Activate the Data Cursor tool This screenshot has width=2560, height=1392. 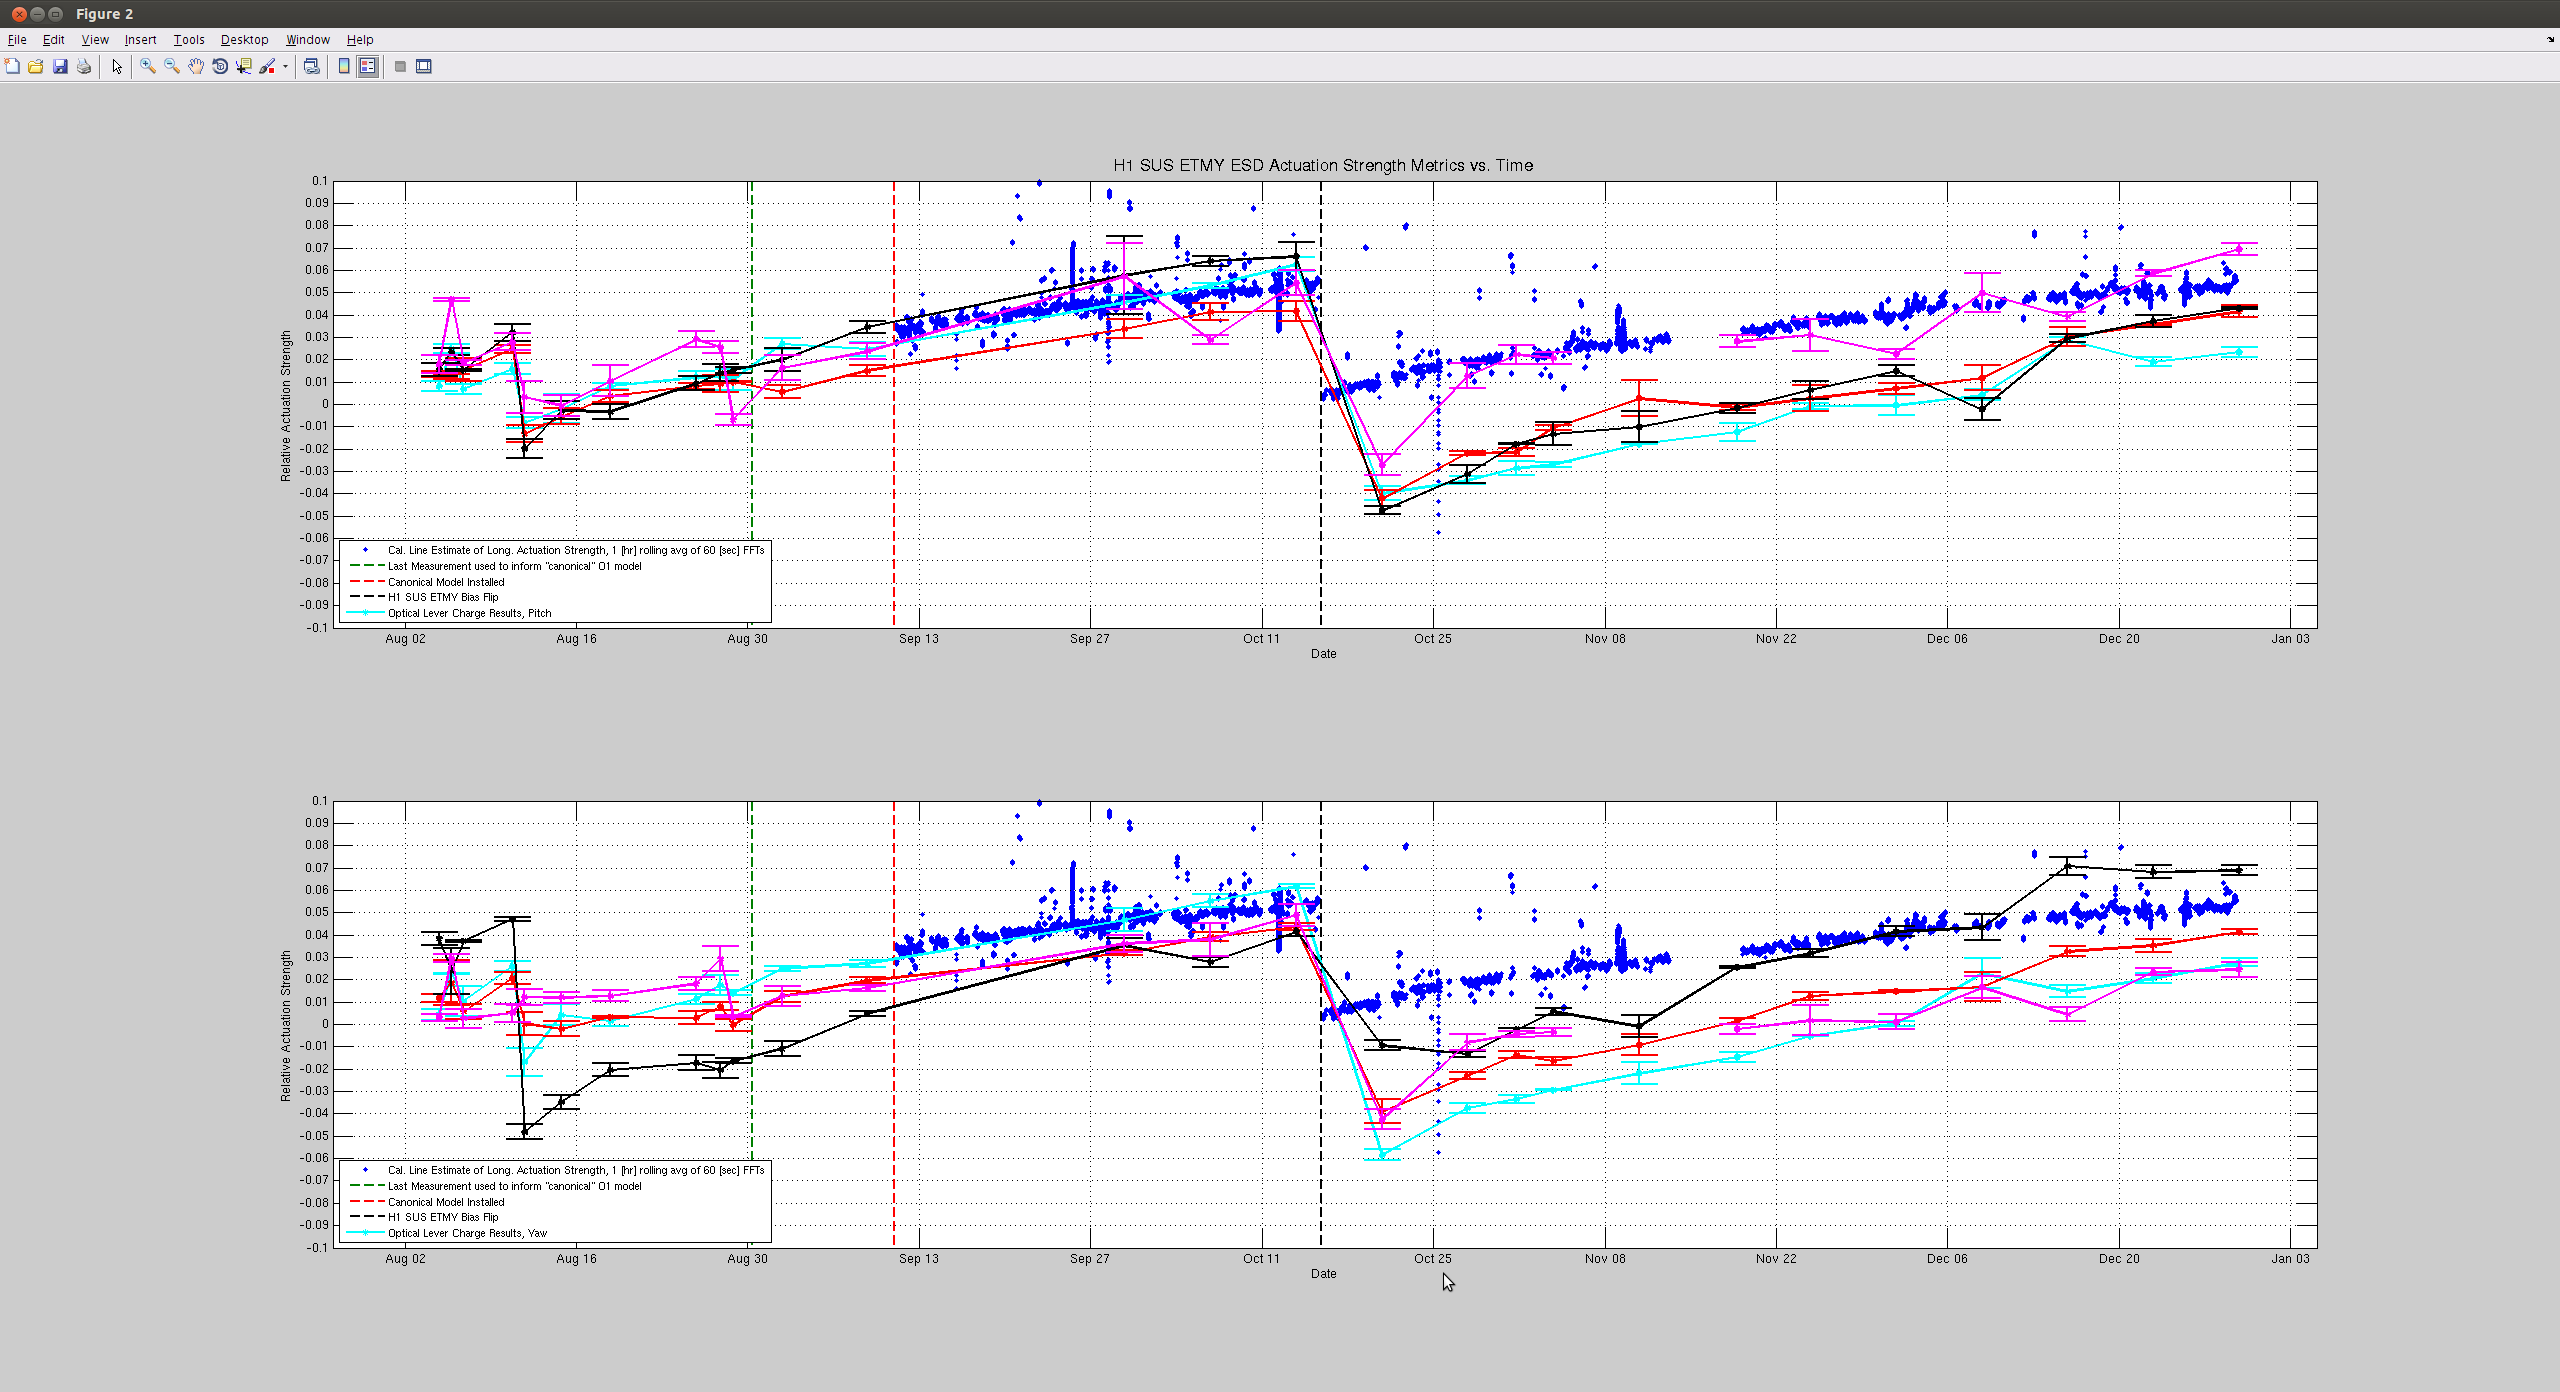coord(244,67)
